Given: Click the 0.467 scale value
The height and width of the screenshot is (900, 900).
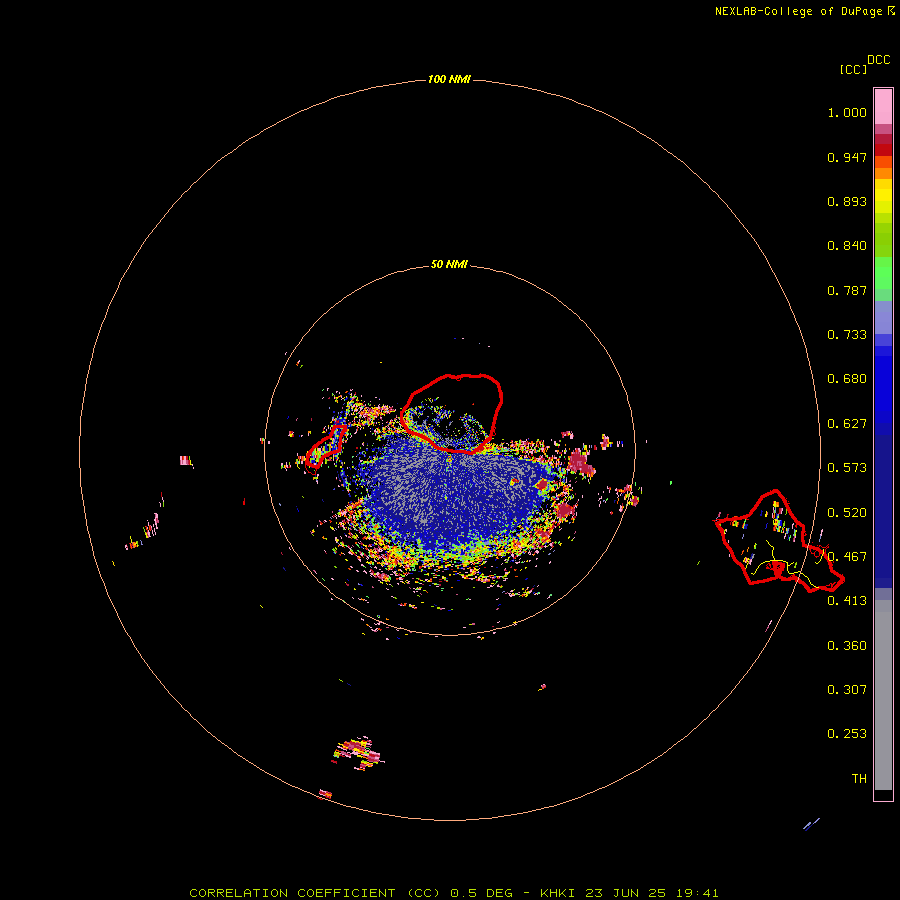Looking at the screenshot, I should (x=847, y=557).
